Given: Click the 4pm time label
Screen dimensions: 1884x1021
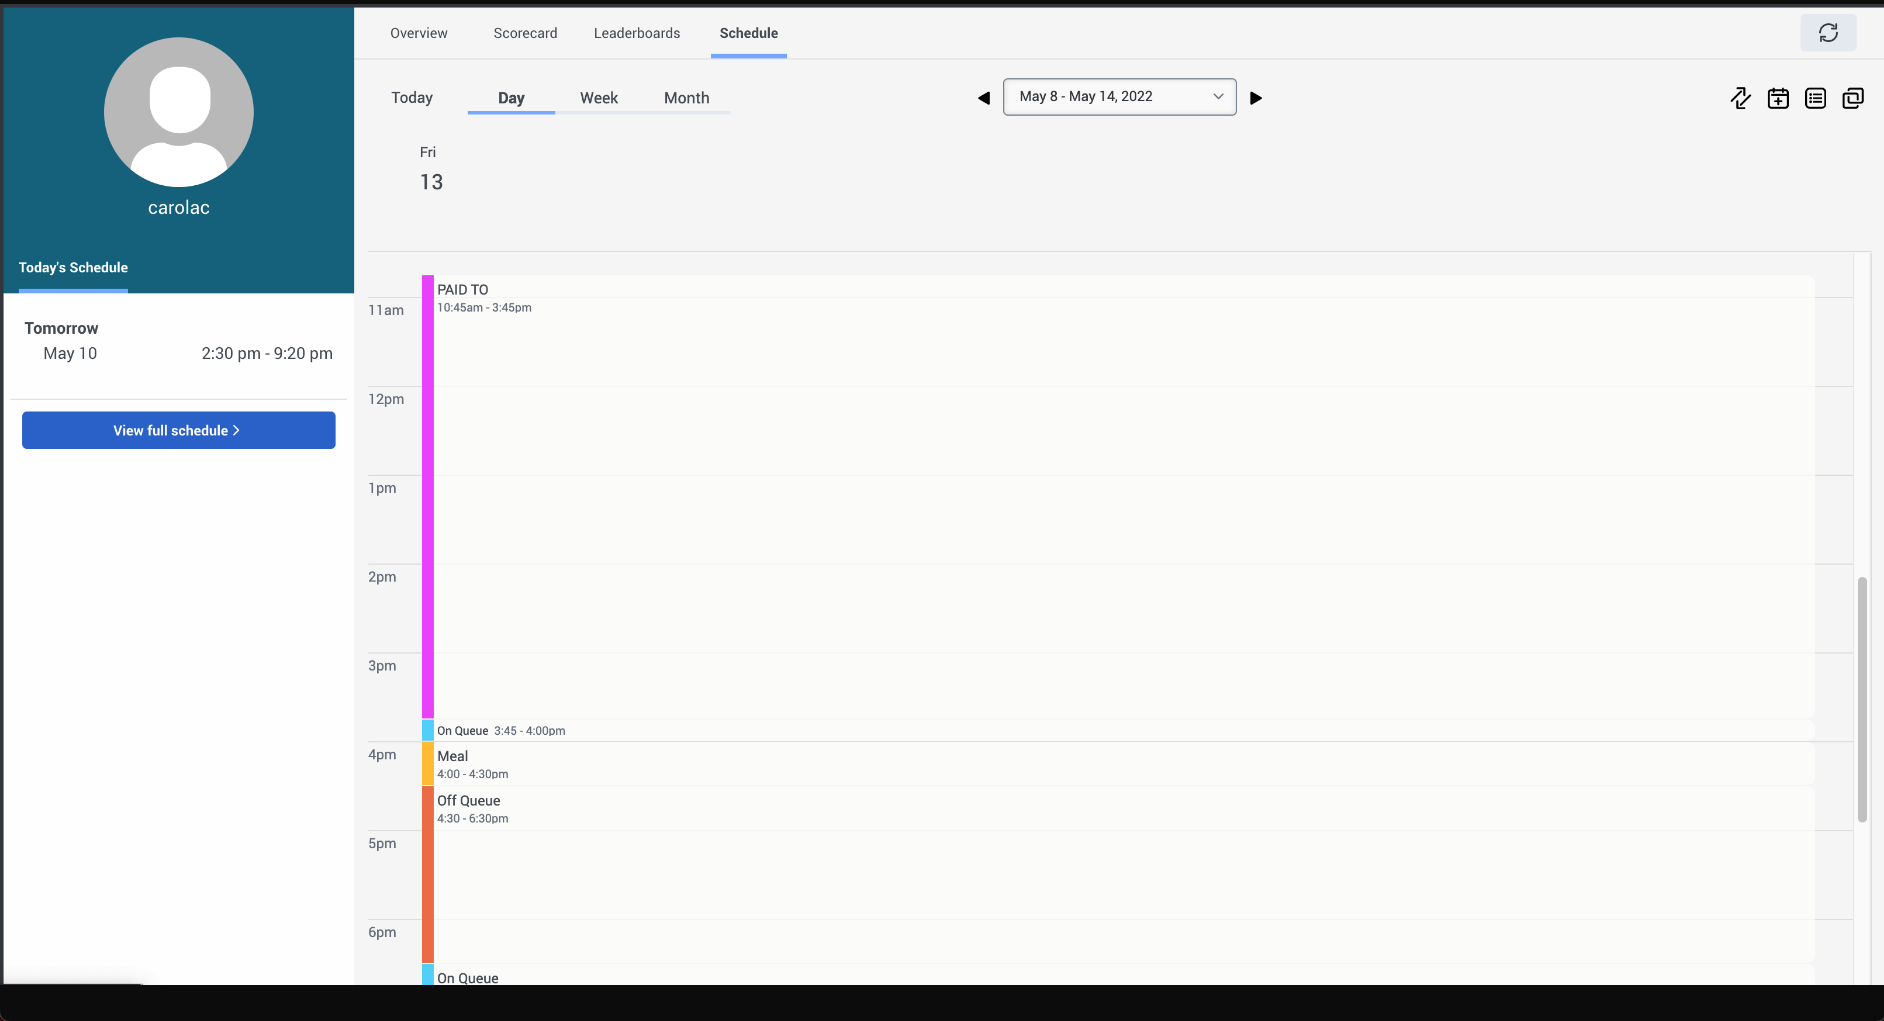Looking at the screenshot, I should pos(382,755).
